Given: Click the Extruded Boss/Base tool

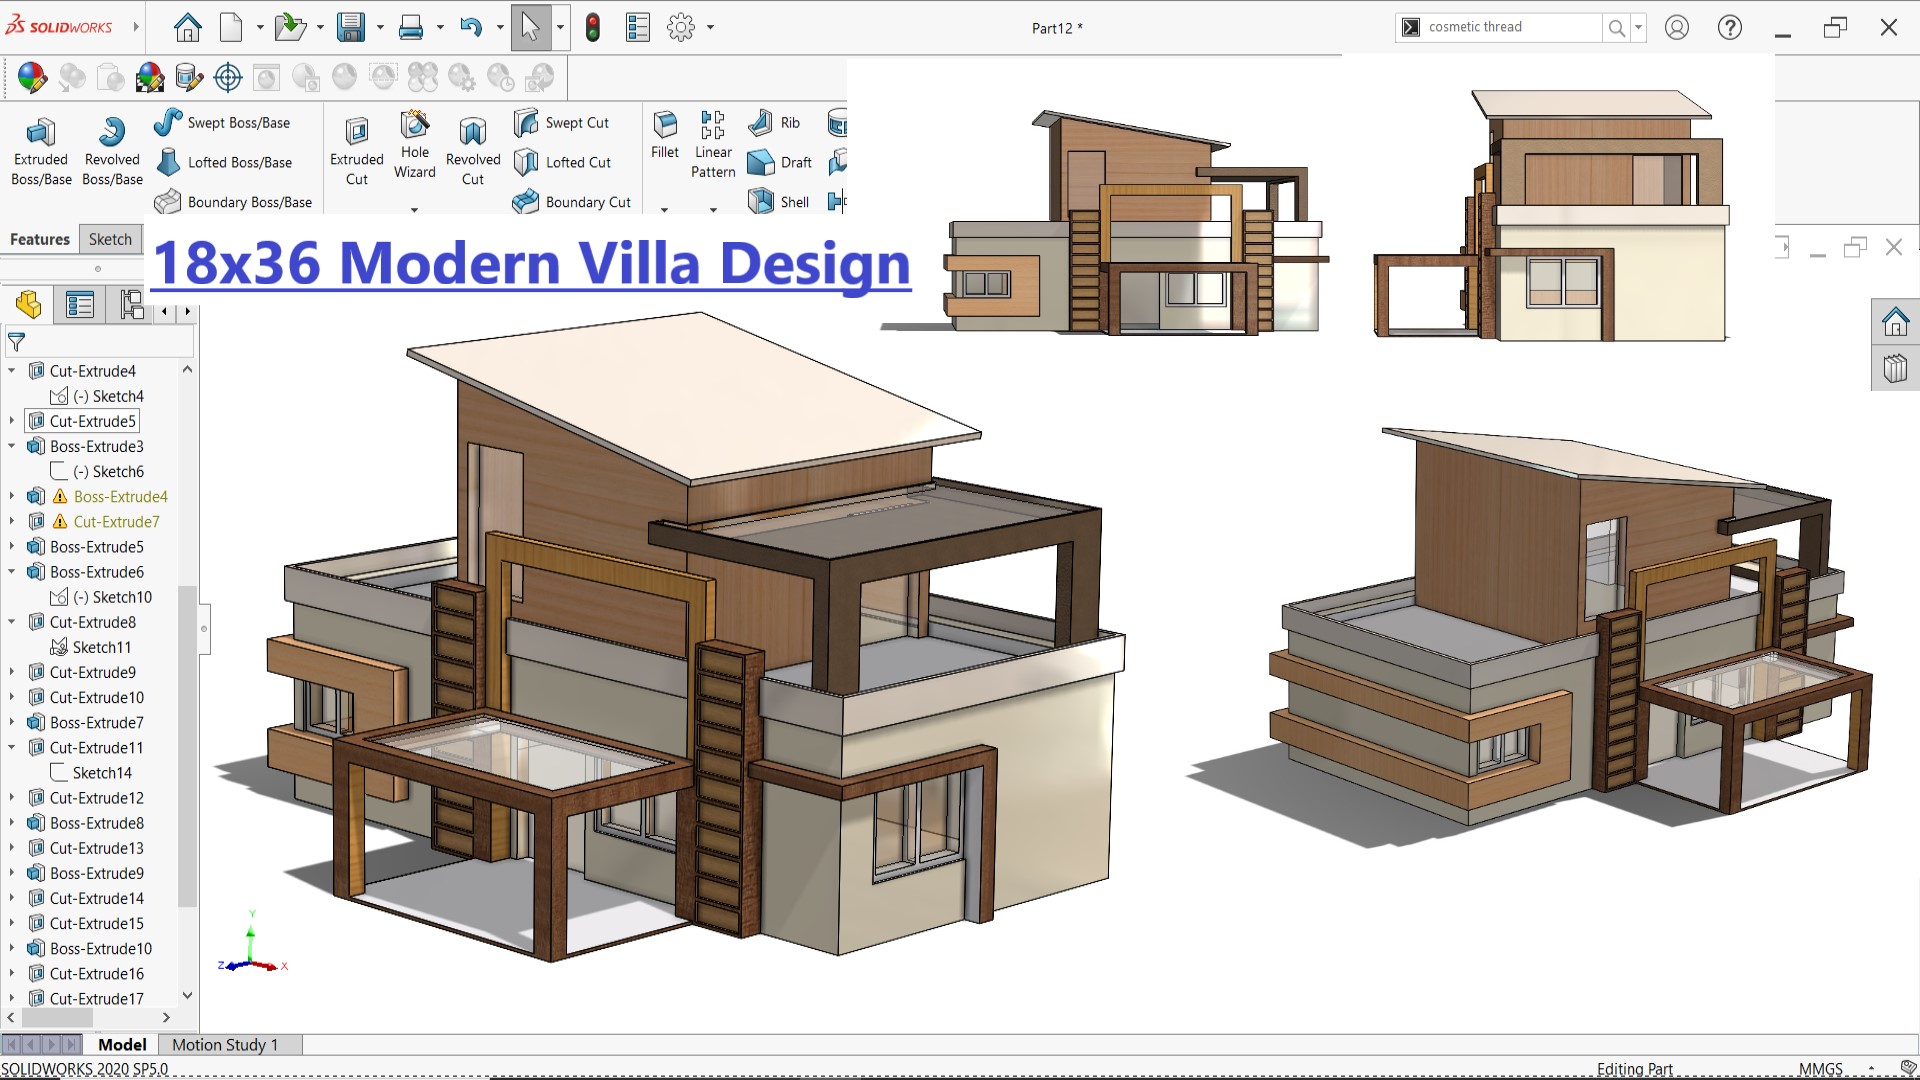Looking at the screenshot, I should tap(41, 150).
